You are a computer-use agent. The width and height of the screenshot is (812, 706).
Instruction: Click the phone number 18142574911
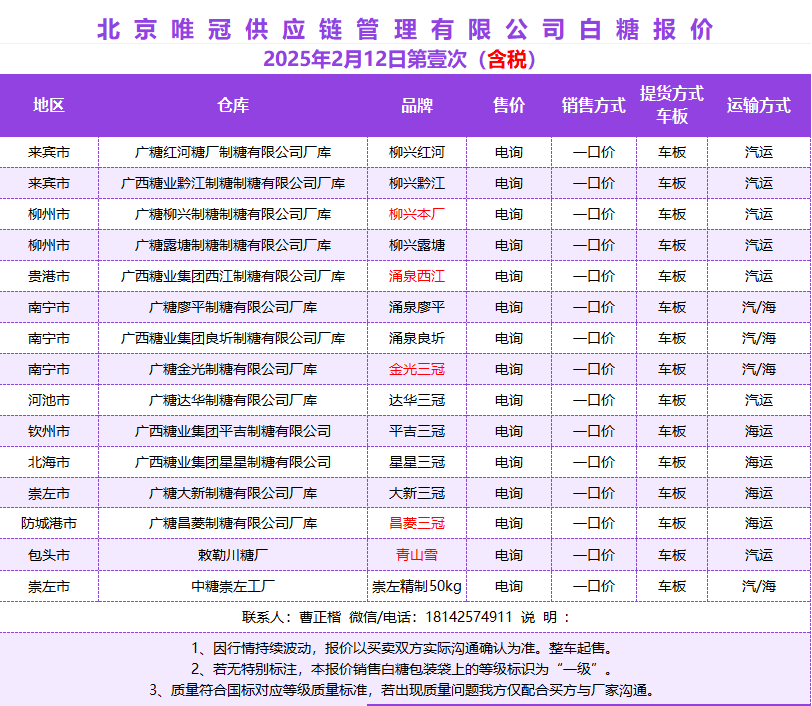[x=471, y=617]
